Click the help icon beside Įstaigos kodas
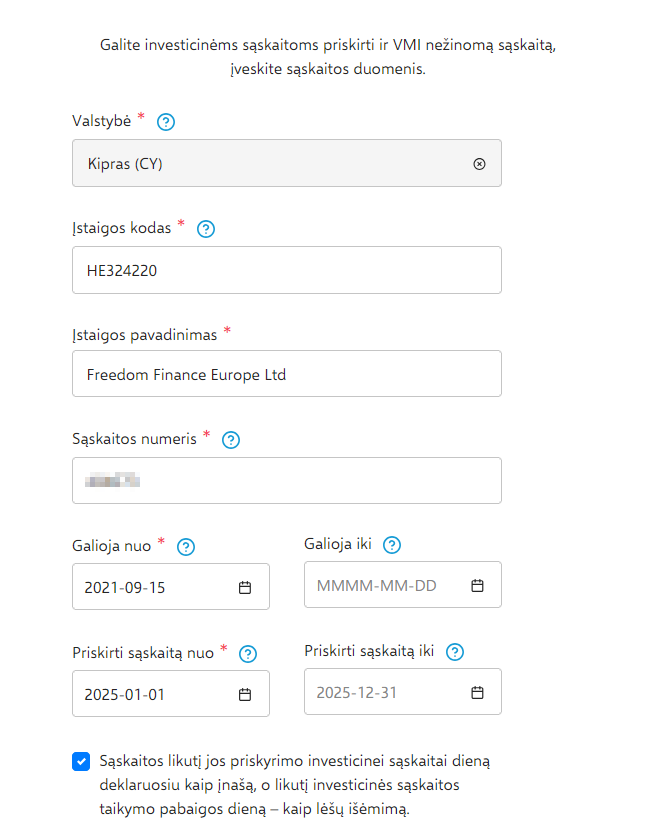The image size is (659, 838). 206,229
